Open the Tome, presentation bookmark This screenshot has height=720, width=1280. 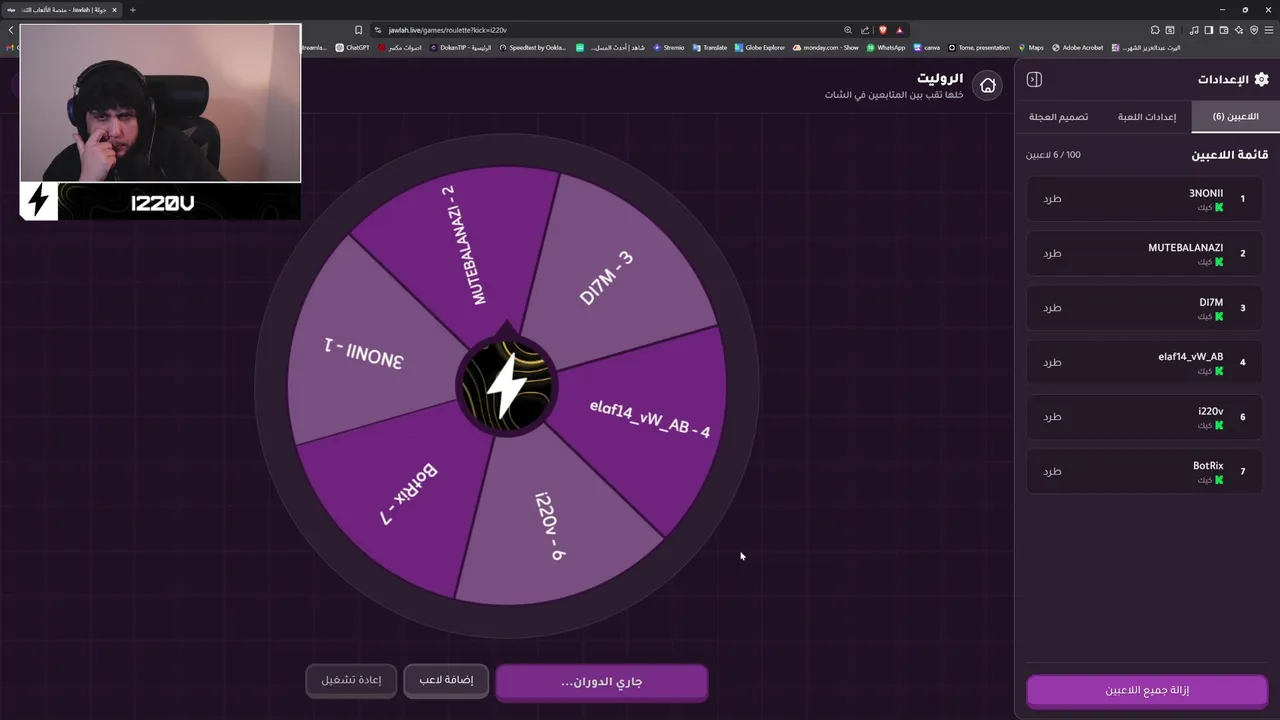[x=979, y=47]
